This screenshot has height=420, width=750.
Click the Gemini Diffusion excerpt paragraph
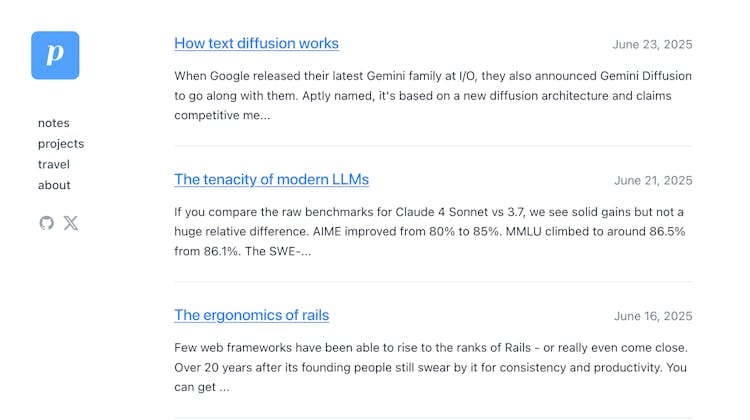pos(432,96)
